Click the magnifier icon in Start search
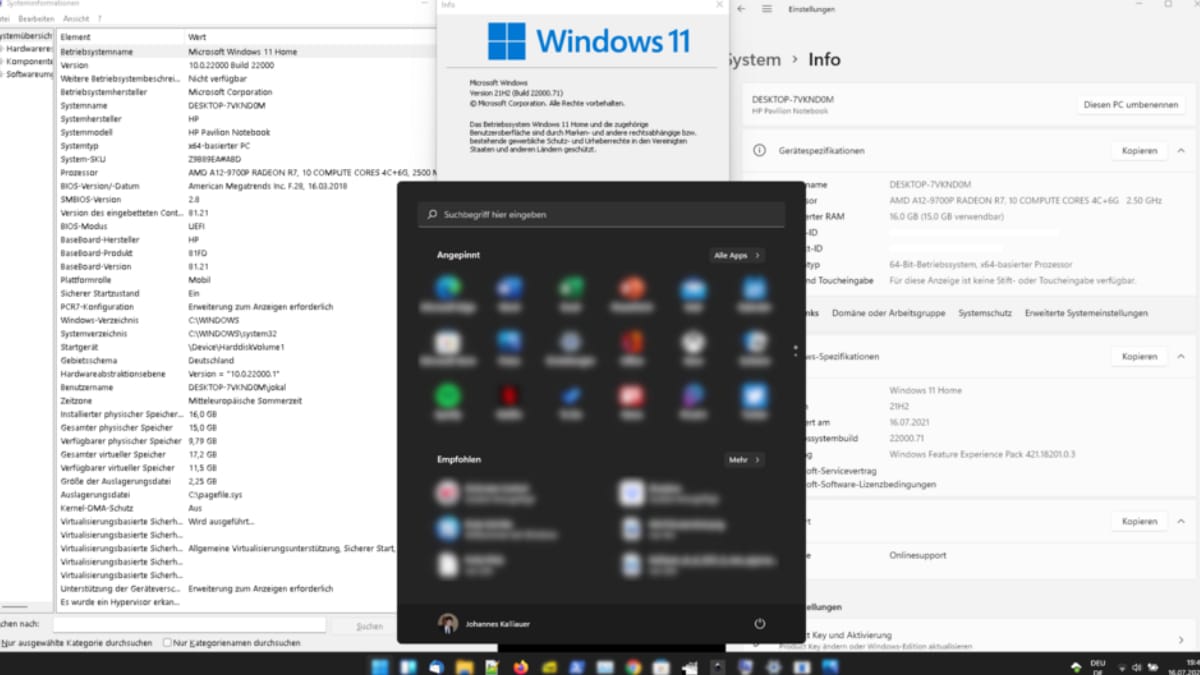This screenshot has width=1200, height=675. [433, 214]
